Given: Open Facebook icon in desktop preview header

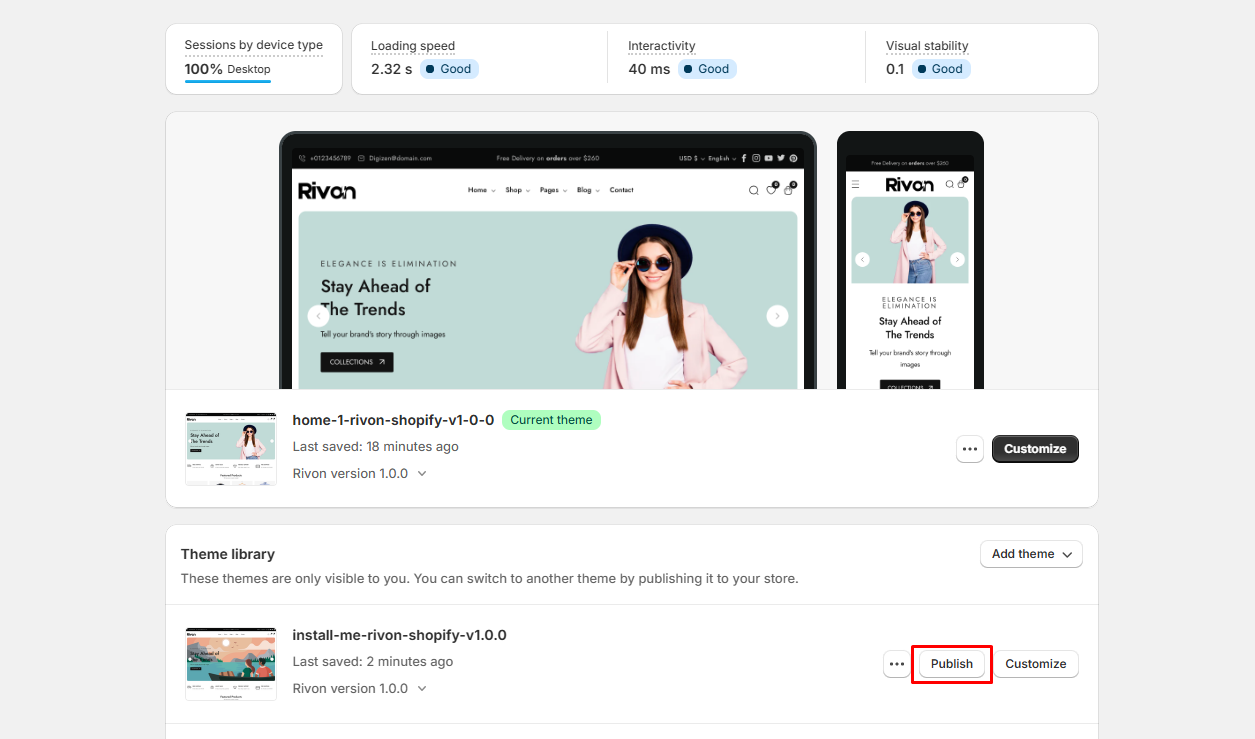Looking at the screenshot, I should pyautogui.click(x=744, y=158).
